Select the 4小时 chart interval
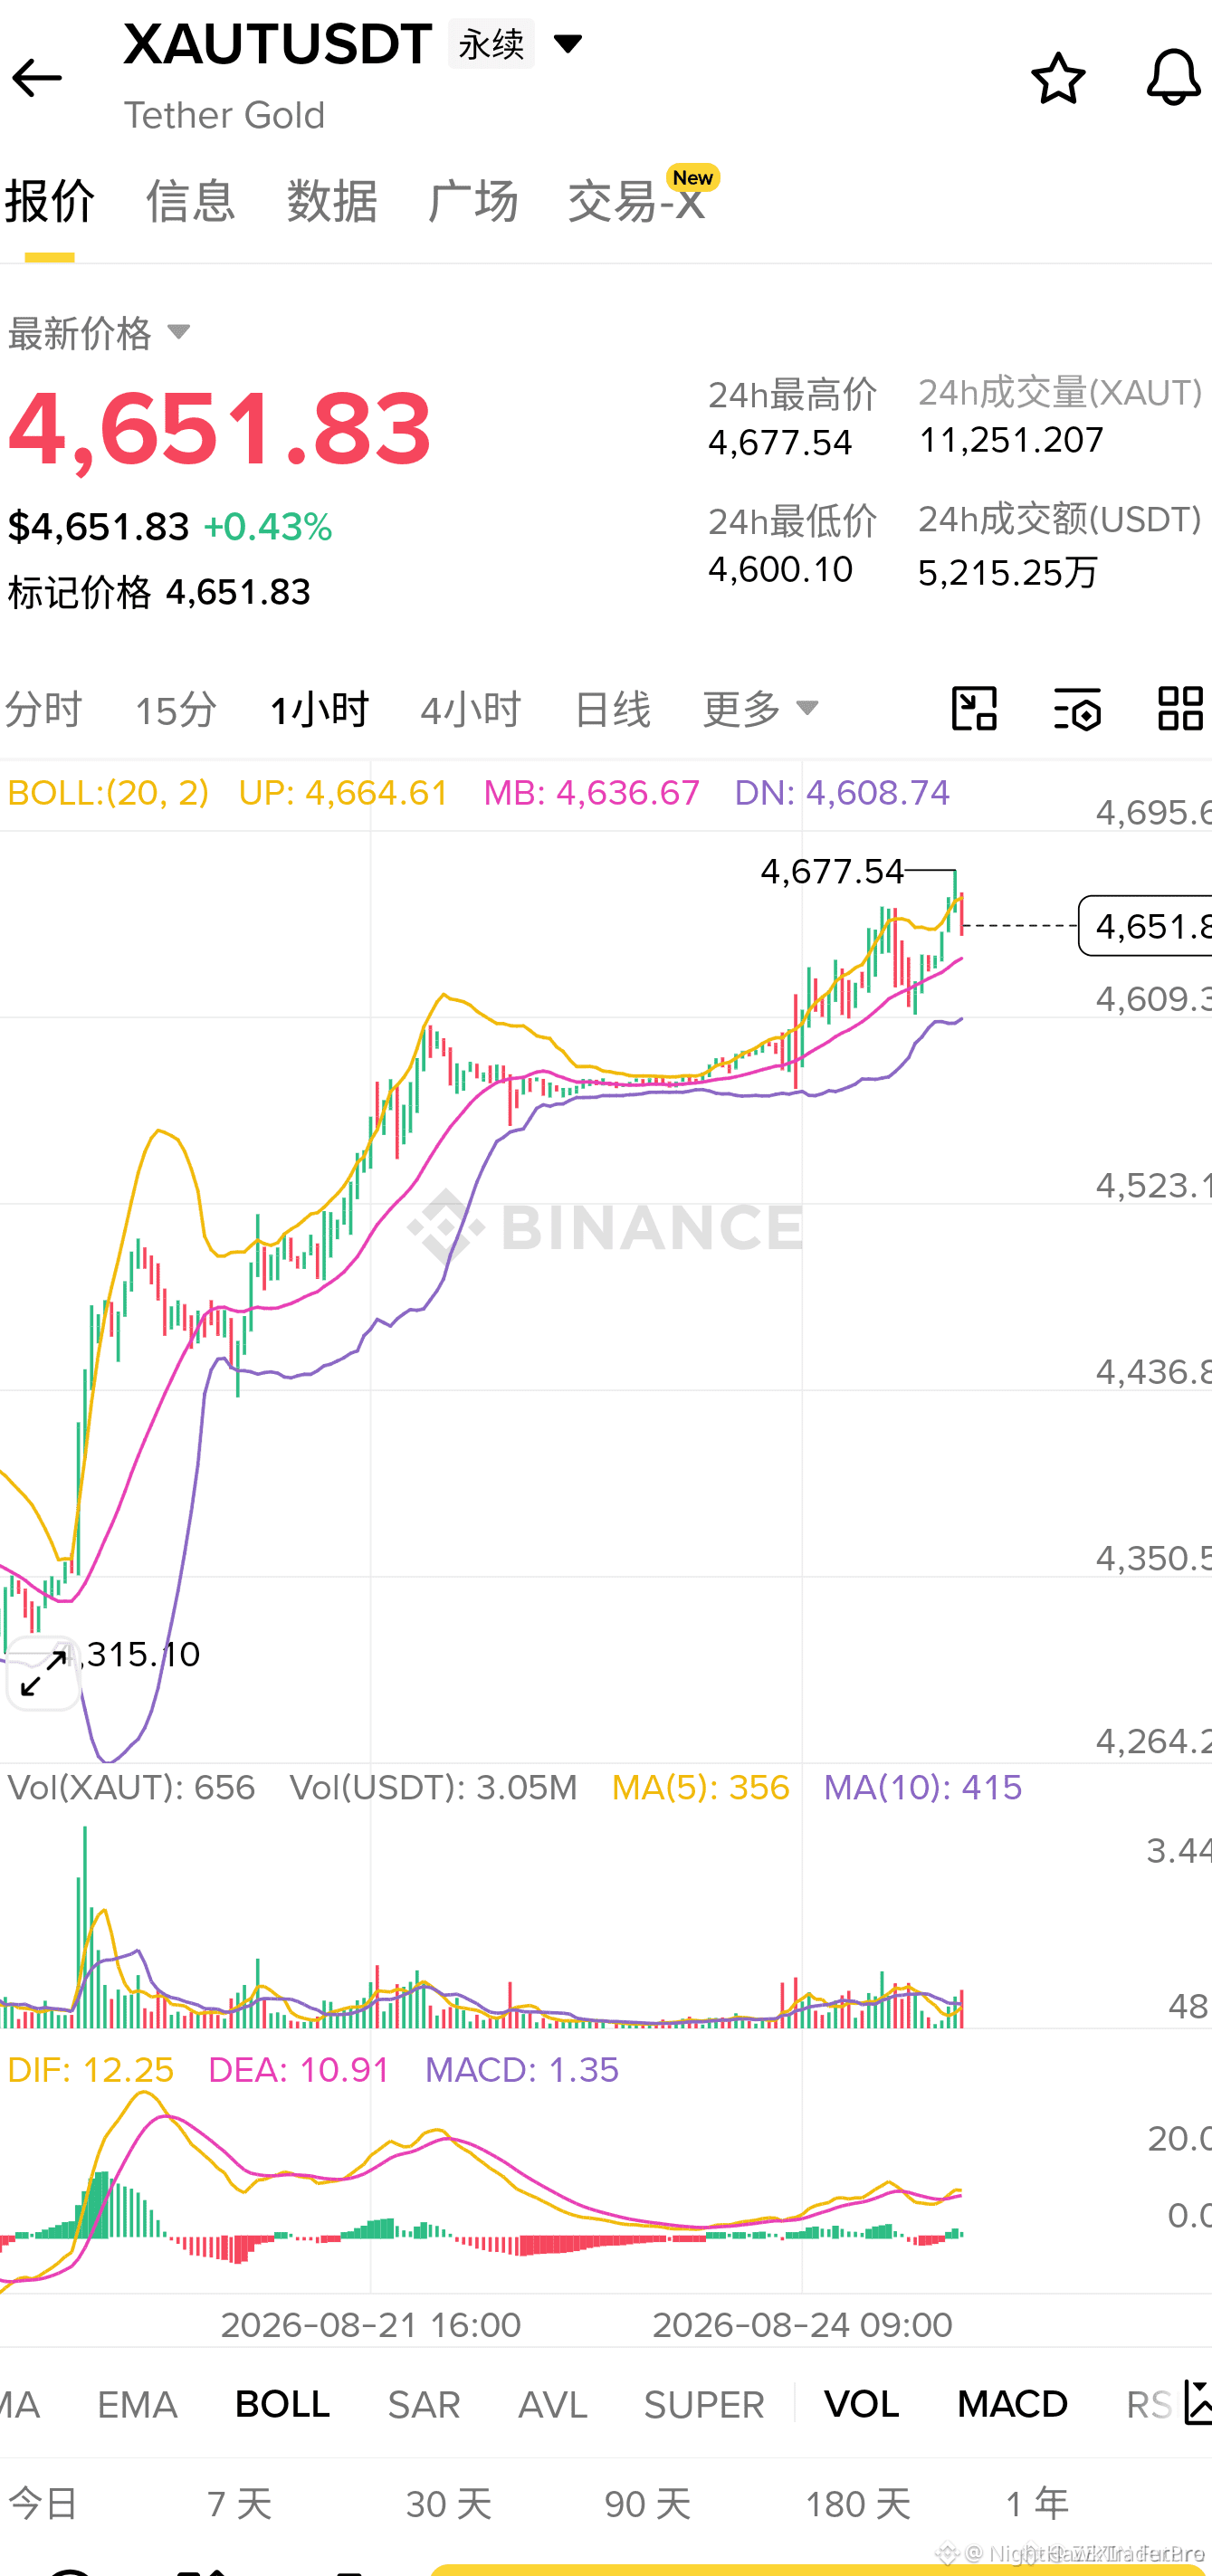 tap(471, 710)
